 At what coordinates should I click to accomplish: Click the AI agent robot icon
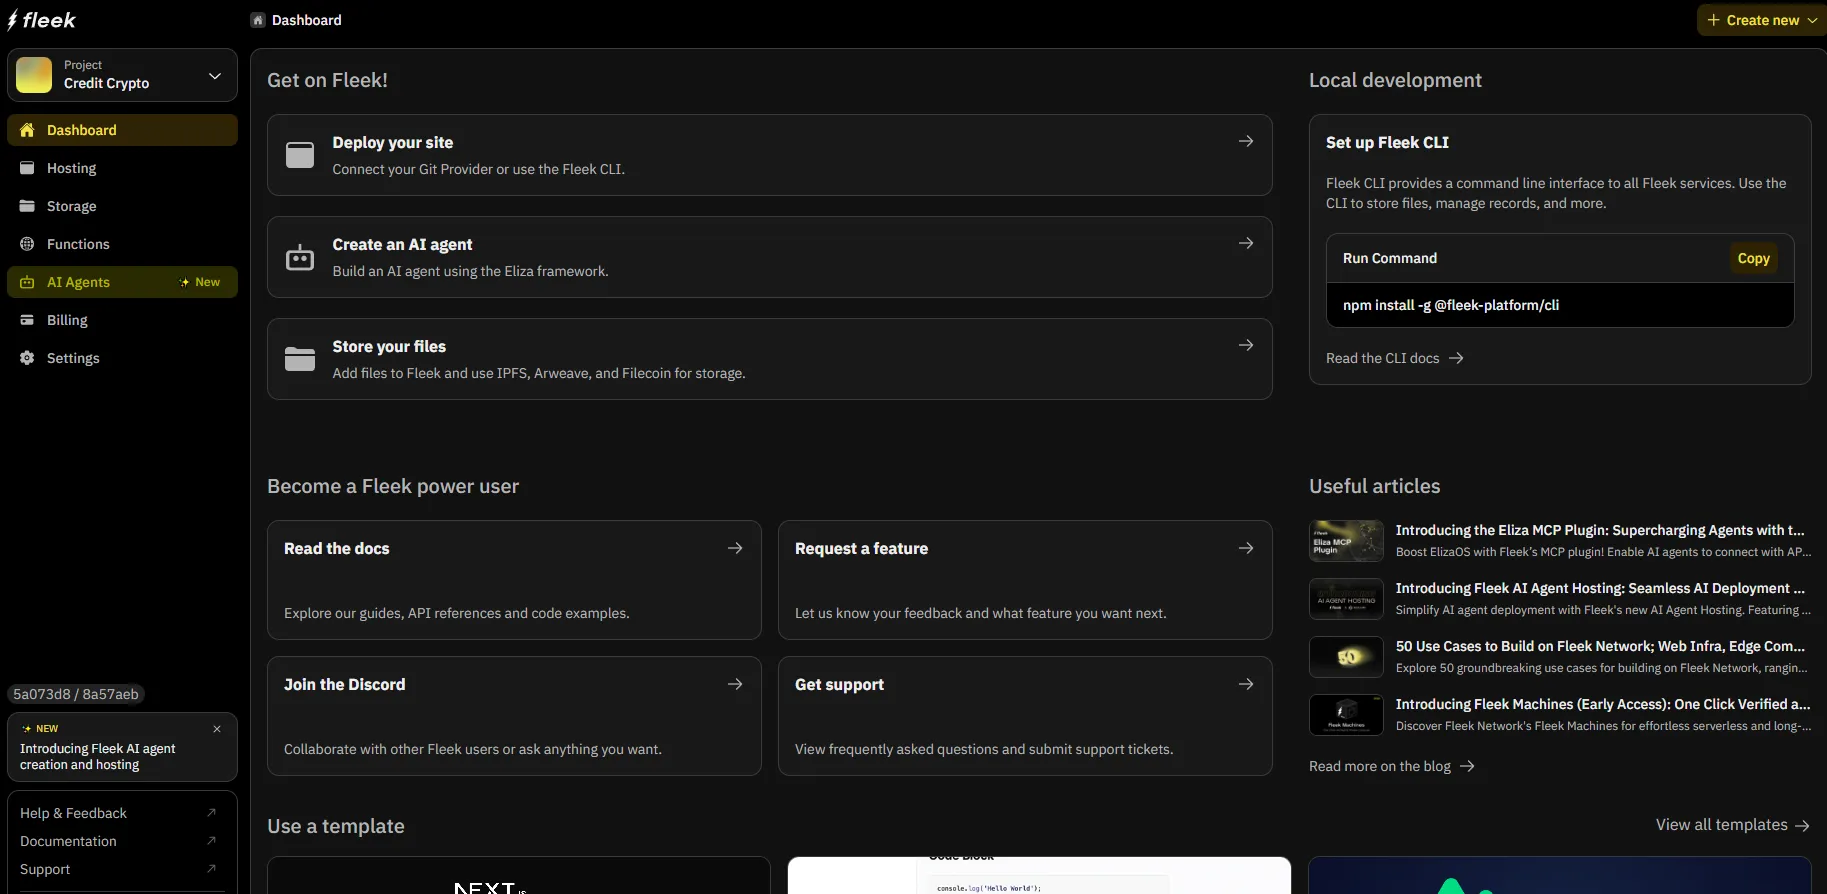300,257
